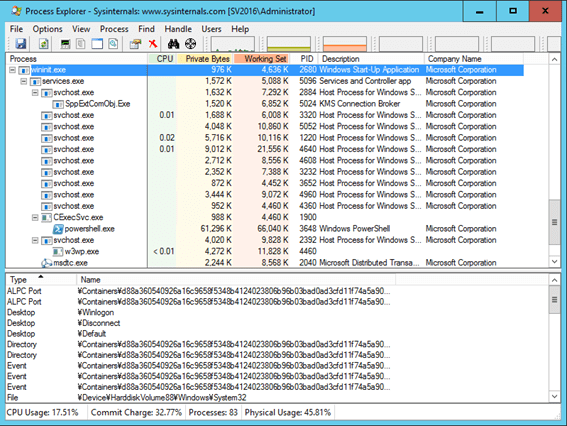Viewport: 567px width, 426px height.
Task: Click the msdtc.exe process icon
Action: click(x=47, y=263)
